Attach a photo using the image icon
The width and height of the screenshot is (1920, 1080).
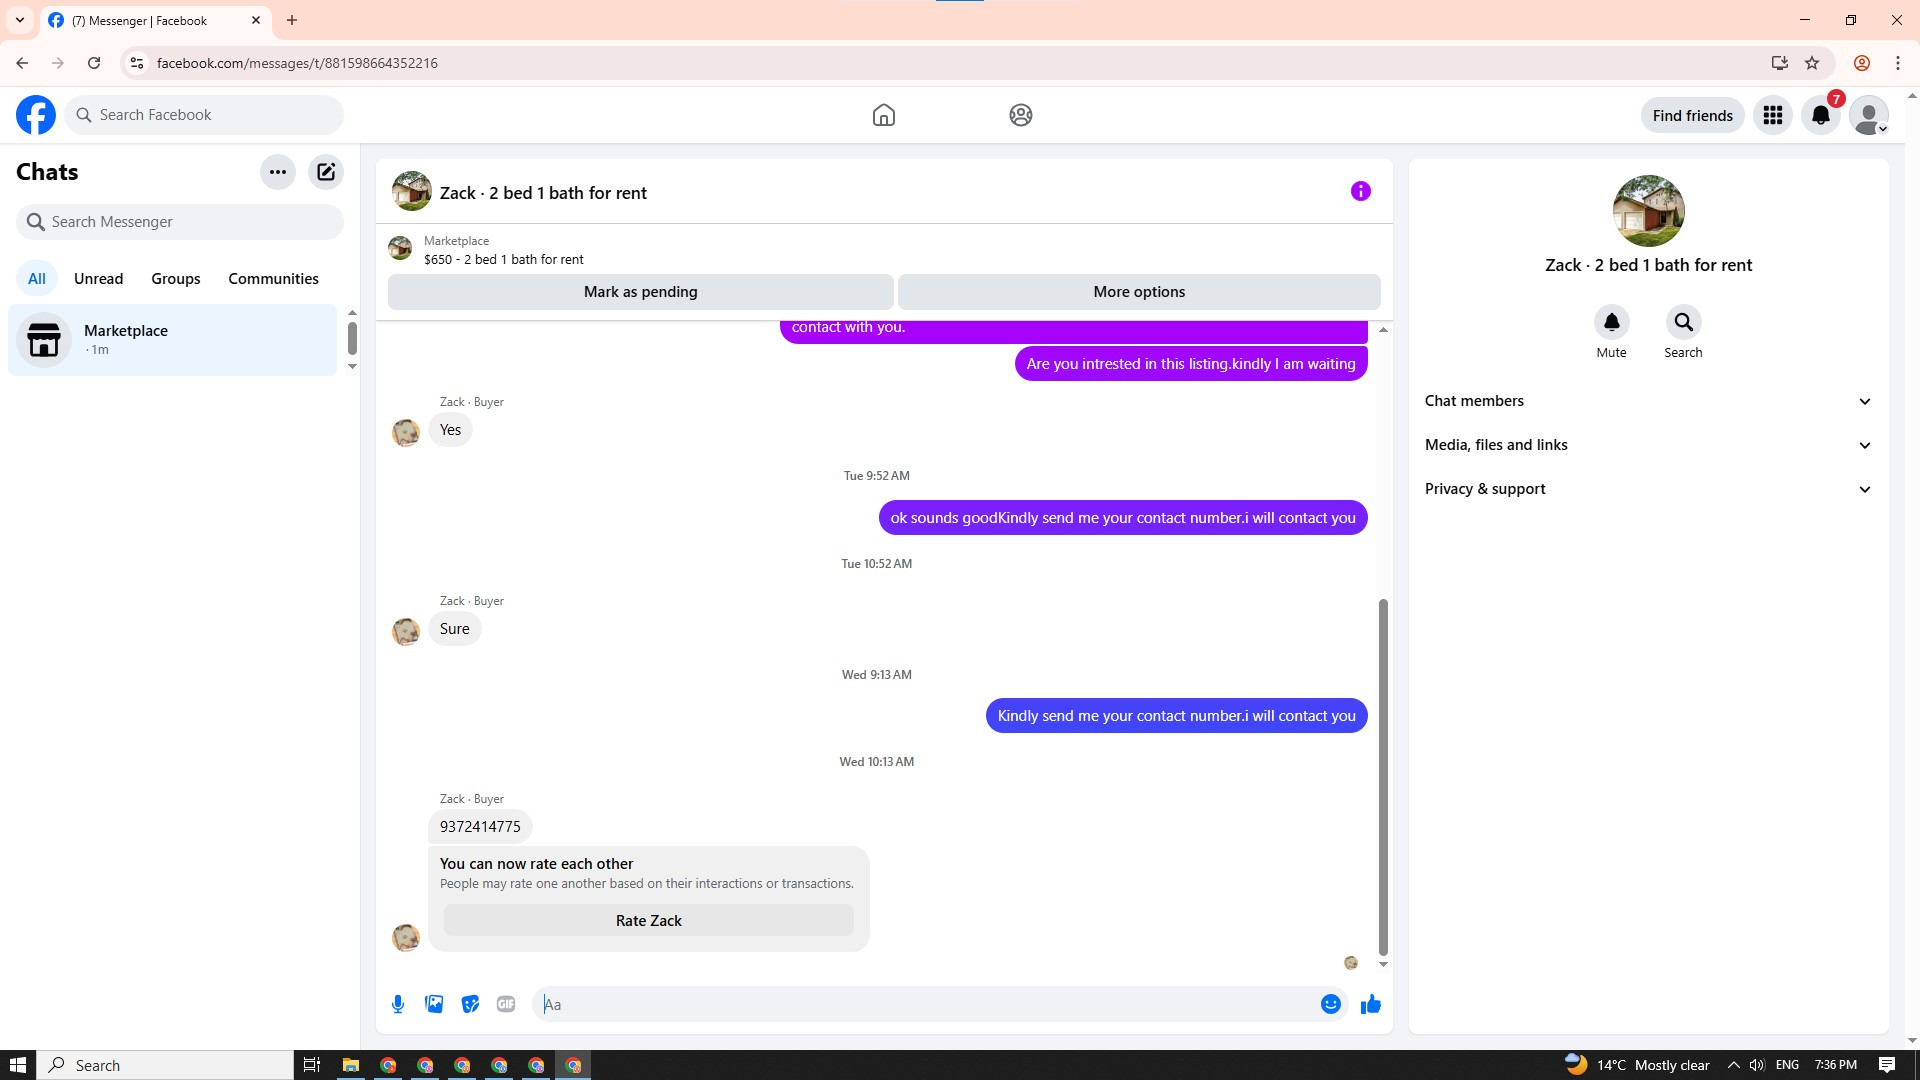(x=434, y=1004)
